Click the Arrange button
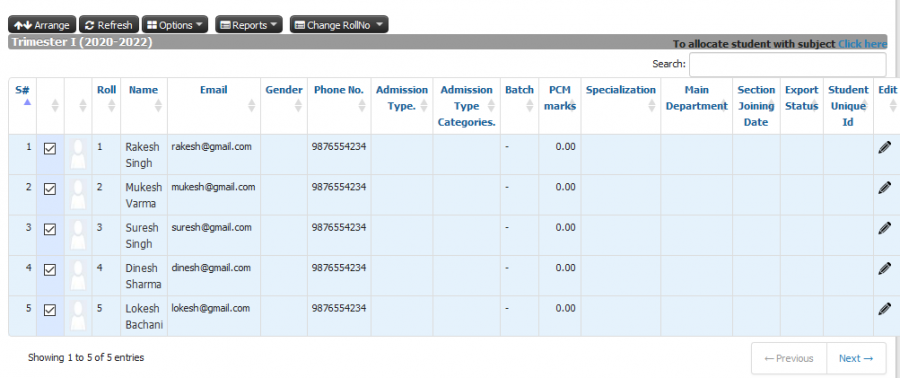Screen dimensions: 900x378 pyautogui.click(x=42, y=25)
